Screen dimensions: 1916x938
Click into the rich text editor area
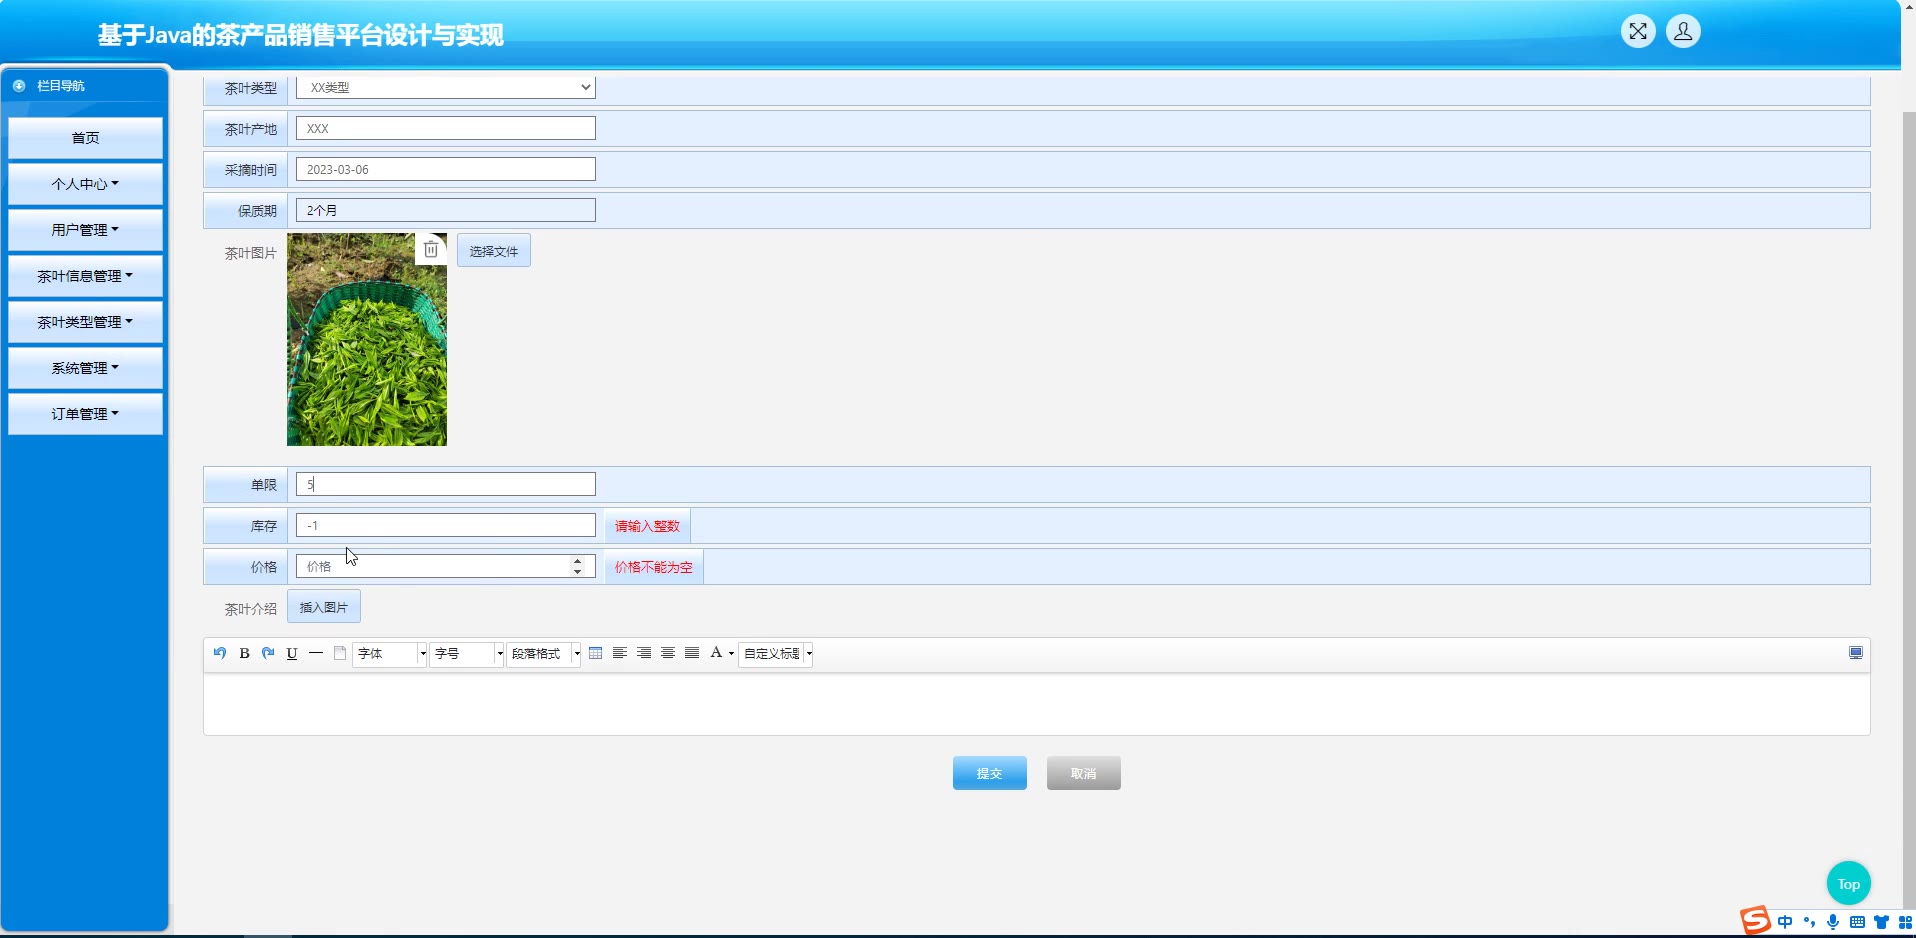(x=1037, y=704)
